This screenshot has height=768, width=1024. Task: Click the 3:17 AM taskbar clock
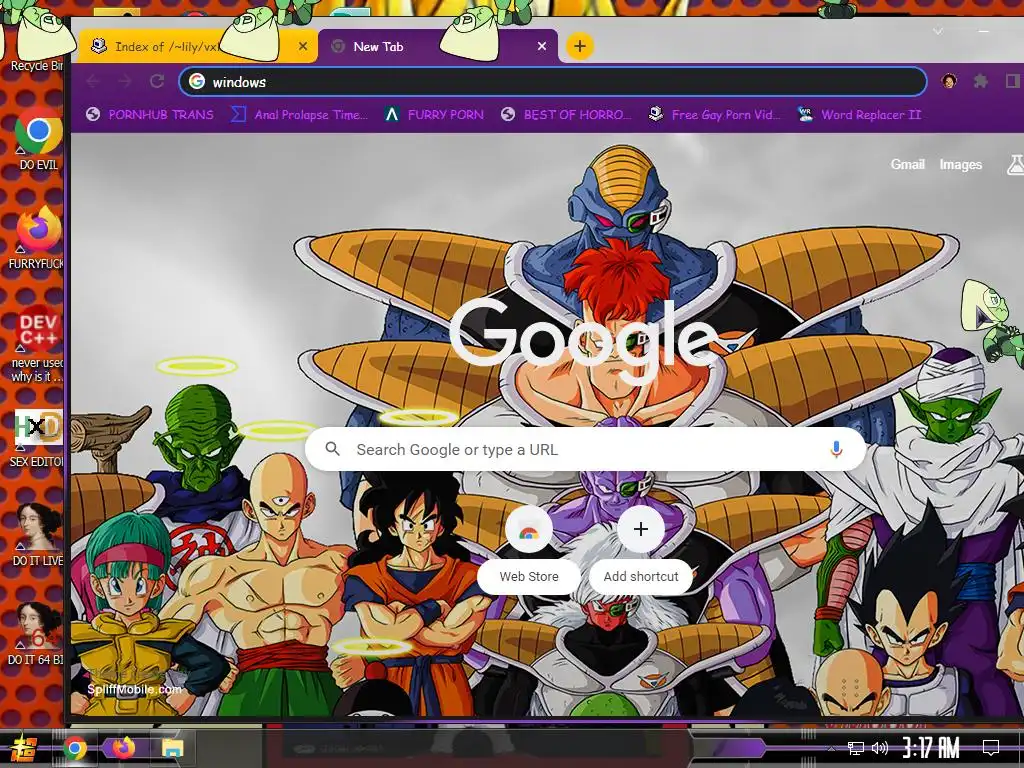pyautogui.click(x=931, y=747)
